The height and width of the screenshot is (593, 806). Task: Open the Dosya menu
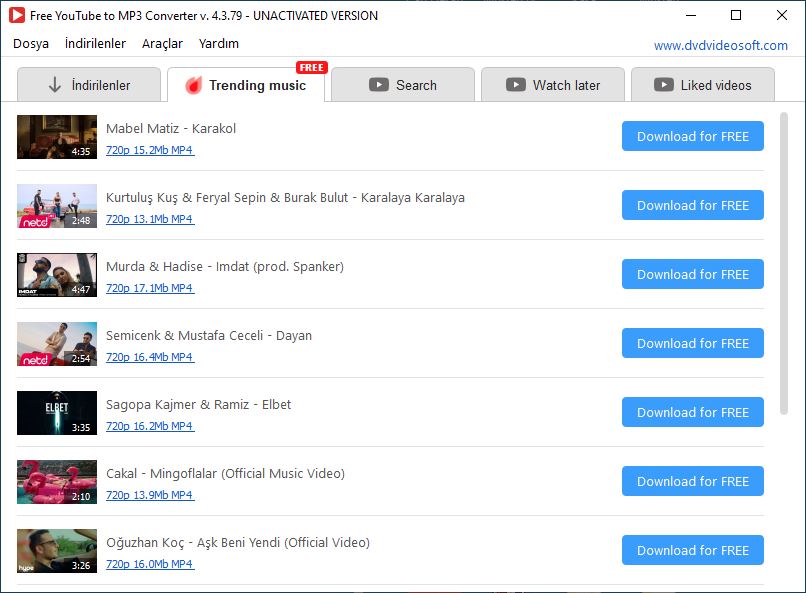click(x=31, y=44)
